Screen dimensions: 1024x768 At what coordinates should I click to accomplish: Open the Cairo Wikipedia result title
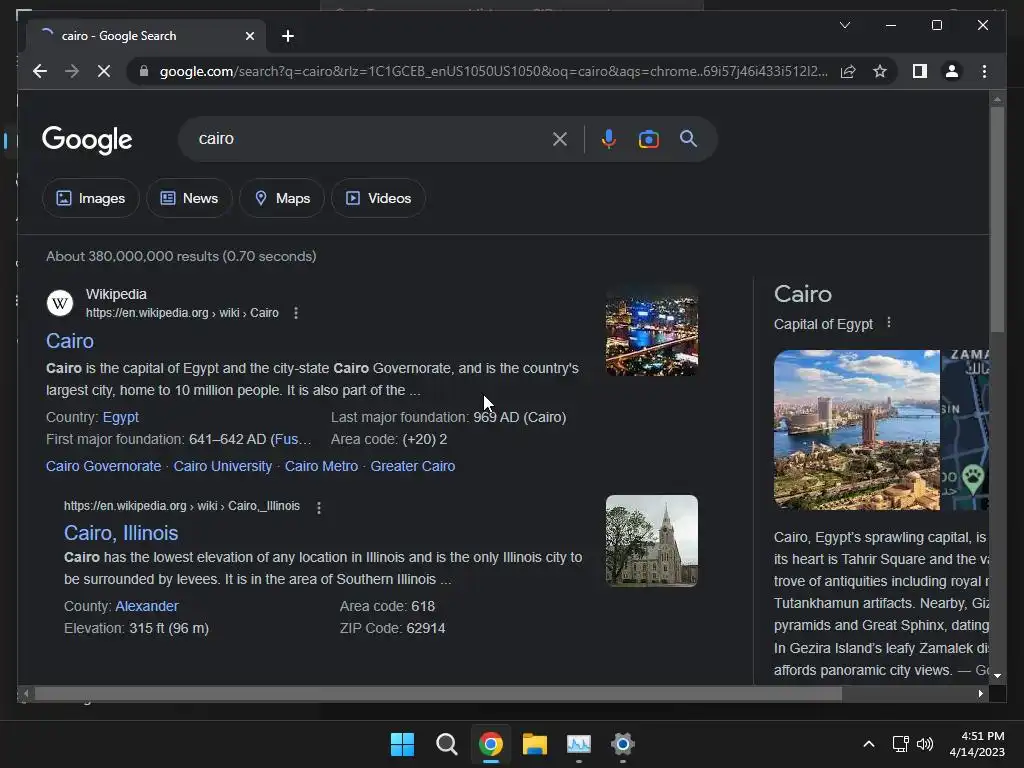pyautogui.click(x=70, y=341)
